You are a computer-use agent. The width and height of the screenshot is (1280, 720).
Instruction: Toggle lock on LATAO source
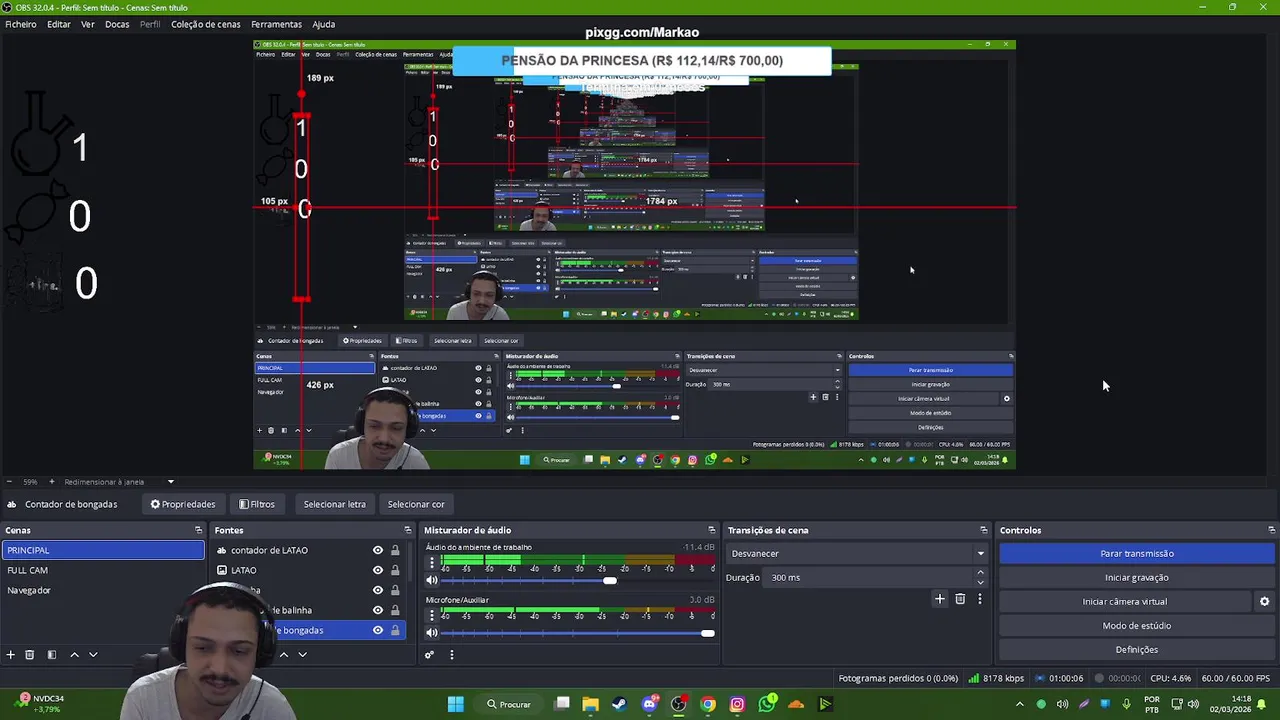395,570
